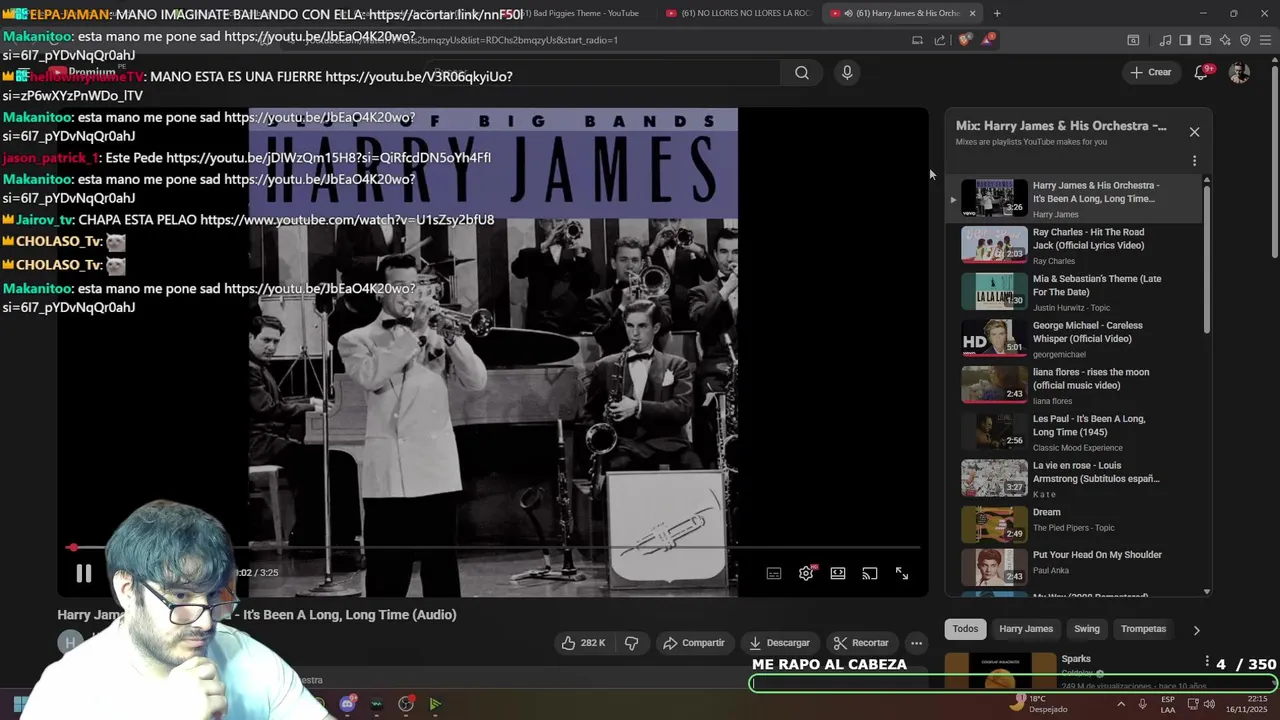
Task: Toggle subtitles in the video player
Action: tap(774, 573)
